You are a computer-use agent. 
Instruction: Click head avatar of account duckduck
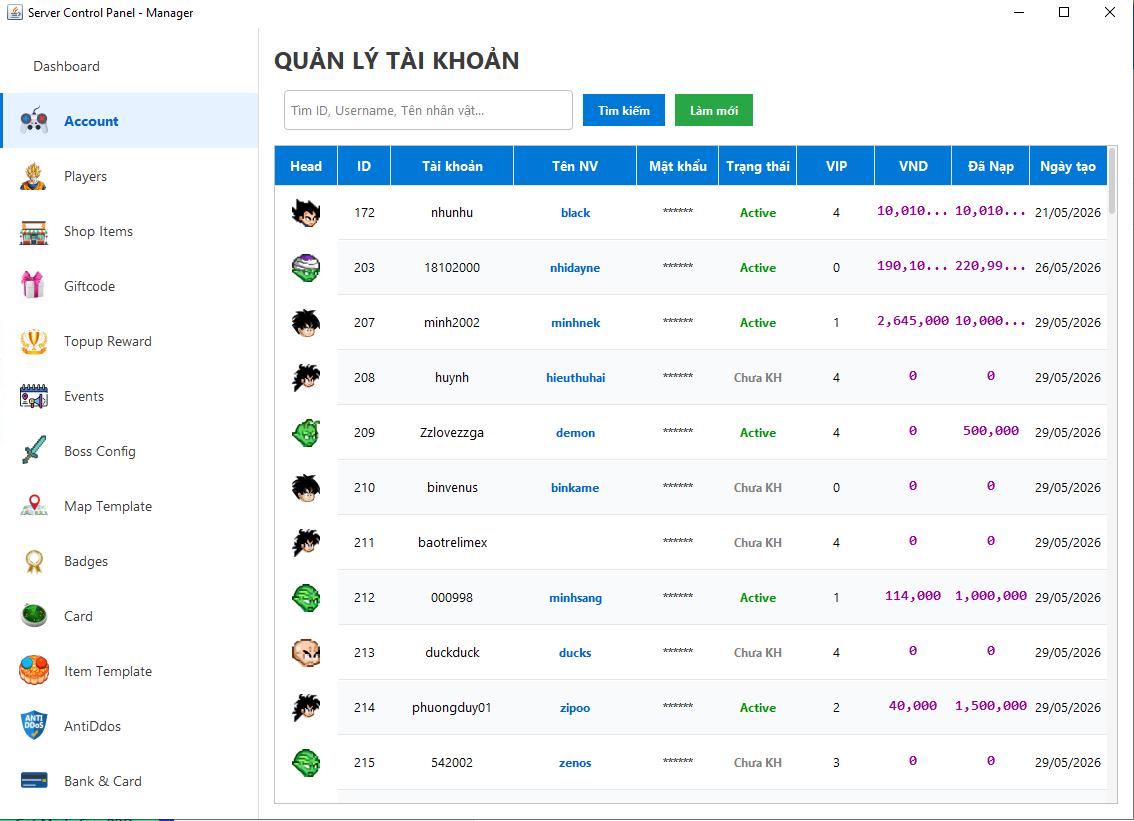click(x=306, y=652)
